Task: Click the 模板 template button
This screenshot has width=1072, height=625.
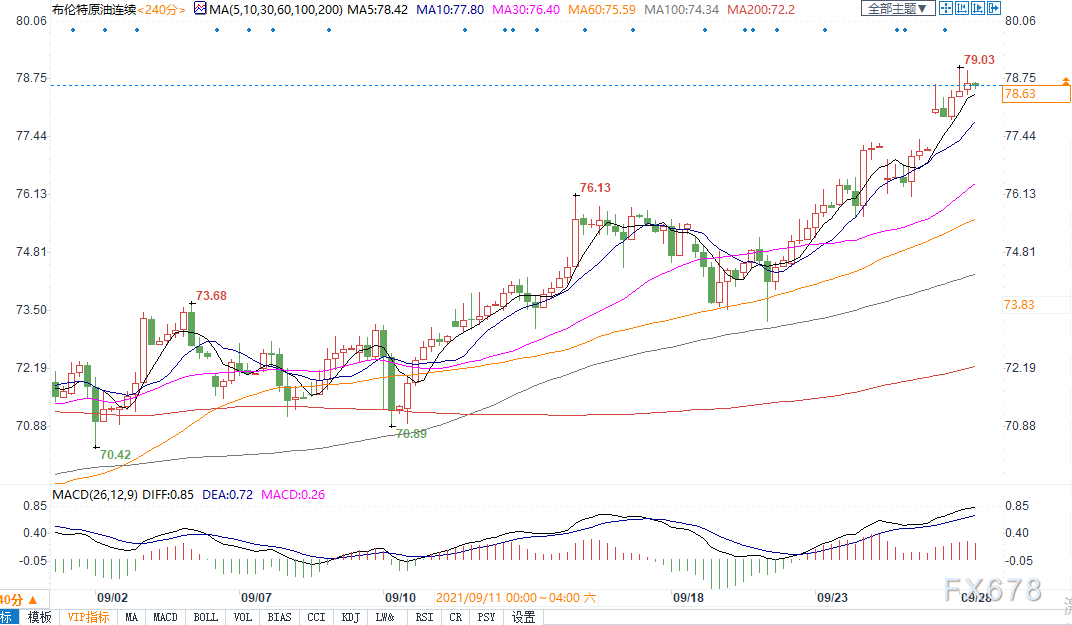Action: pos(39,617)
